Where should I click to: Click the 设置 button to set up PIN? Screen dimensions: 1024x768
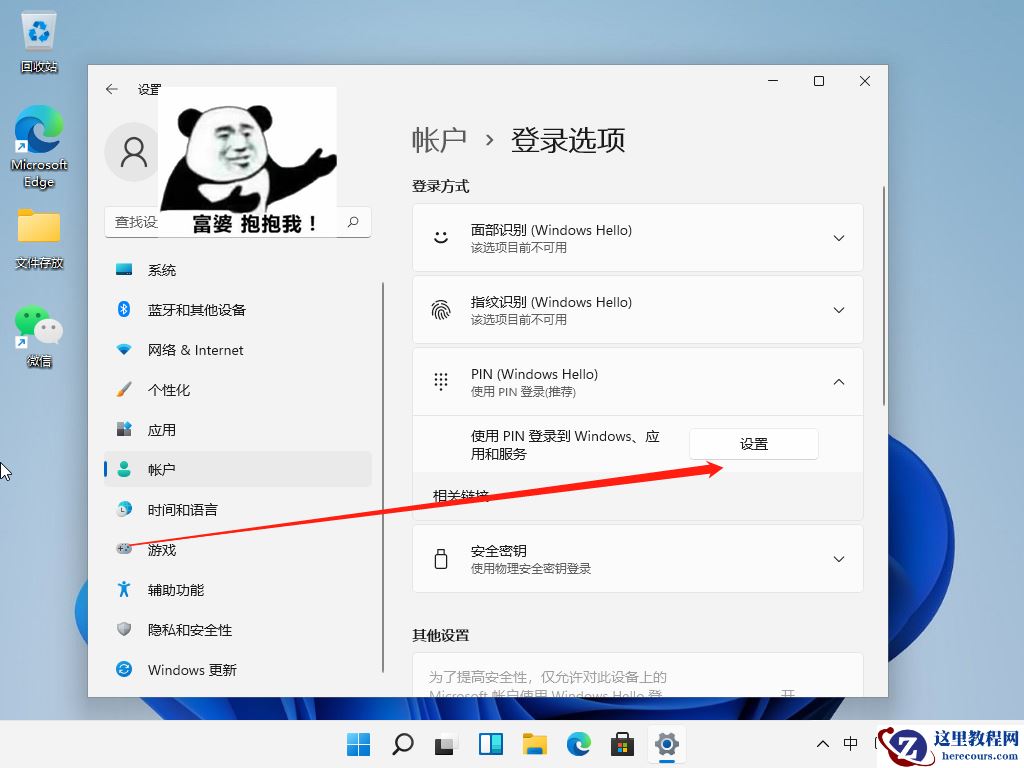[753, 443]
